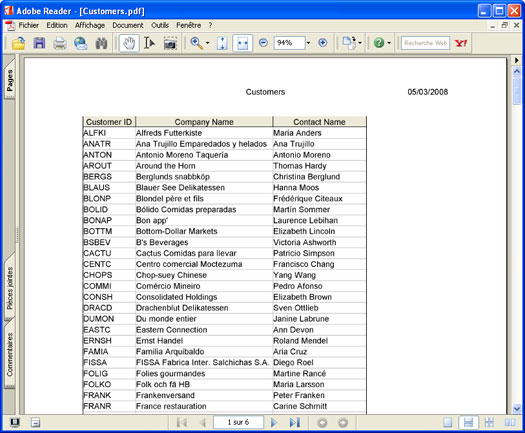Click the page size icon in status bar
This screenshot has height=433, width=525.
(35, 423)
